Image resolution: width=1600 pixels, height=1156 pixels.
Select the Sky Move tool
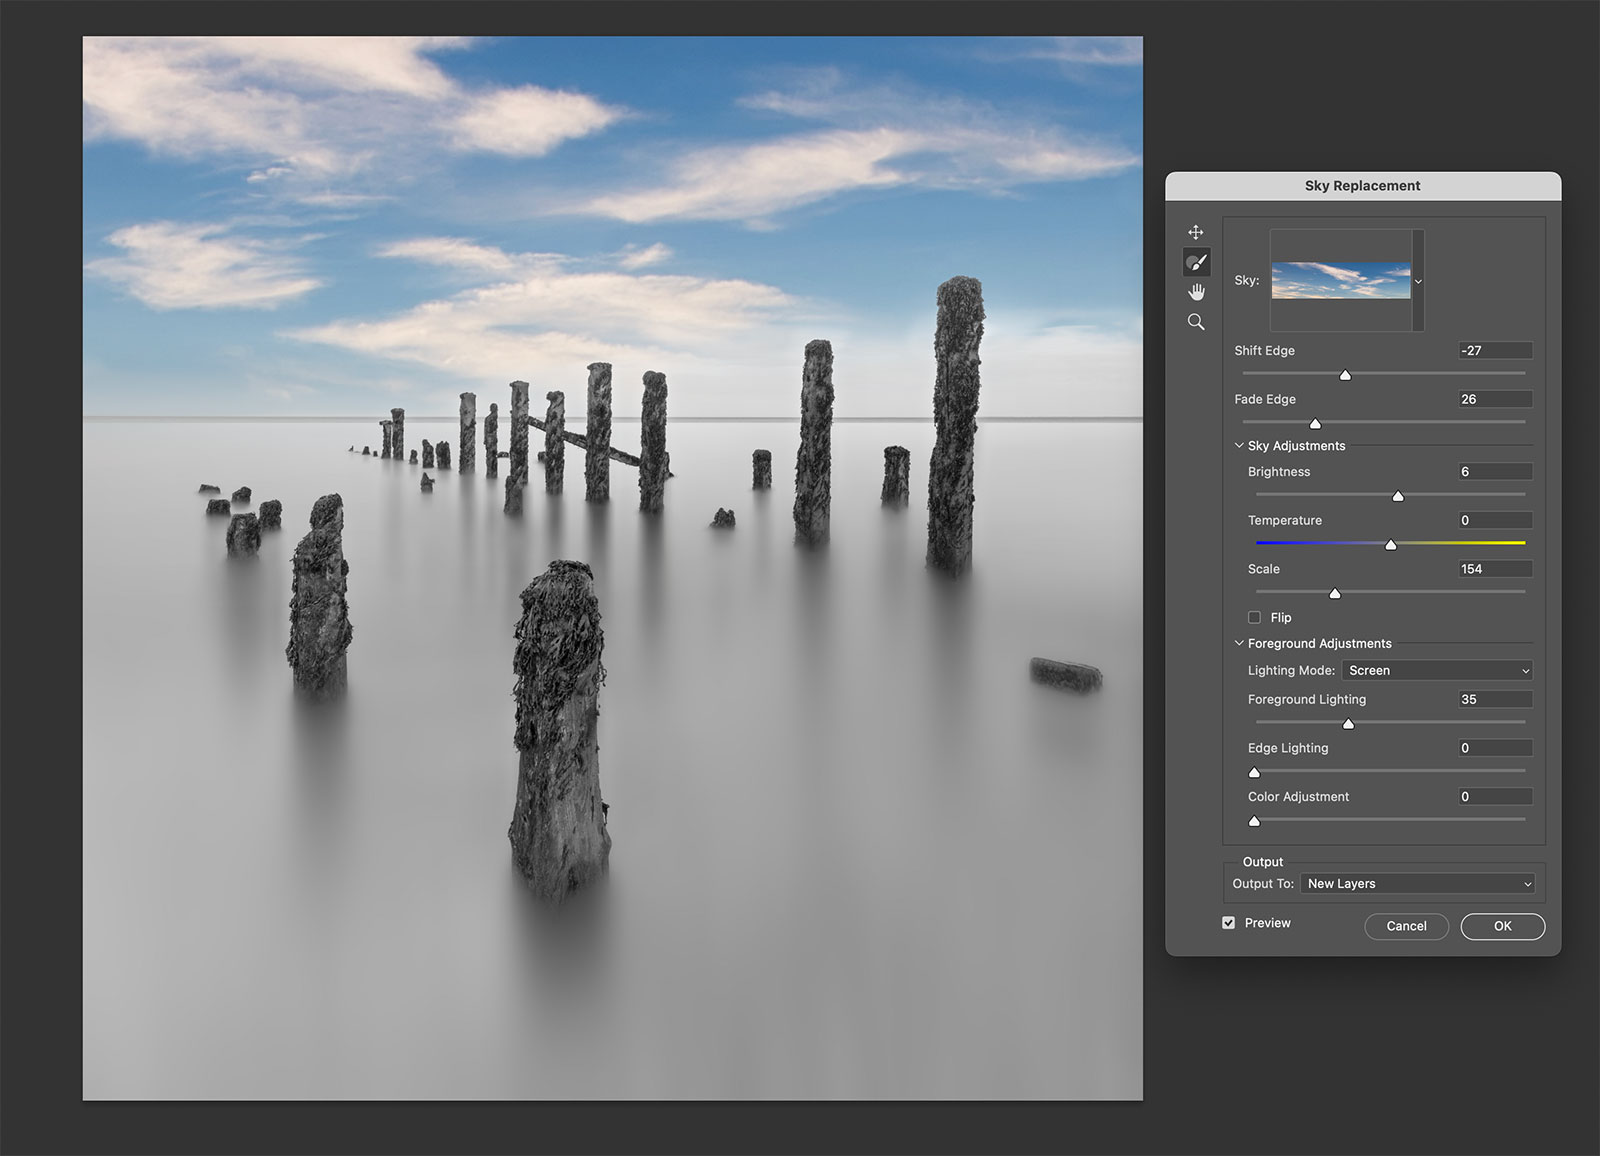[1196, 232]
